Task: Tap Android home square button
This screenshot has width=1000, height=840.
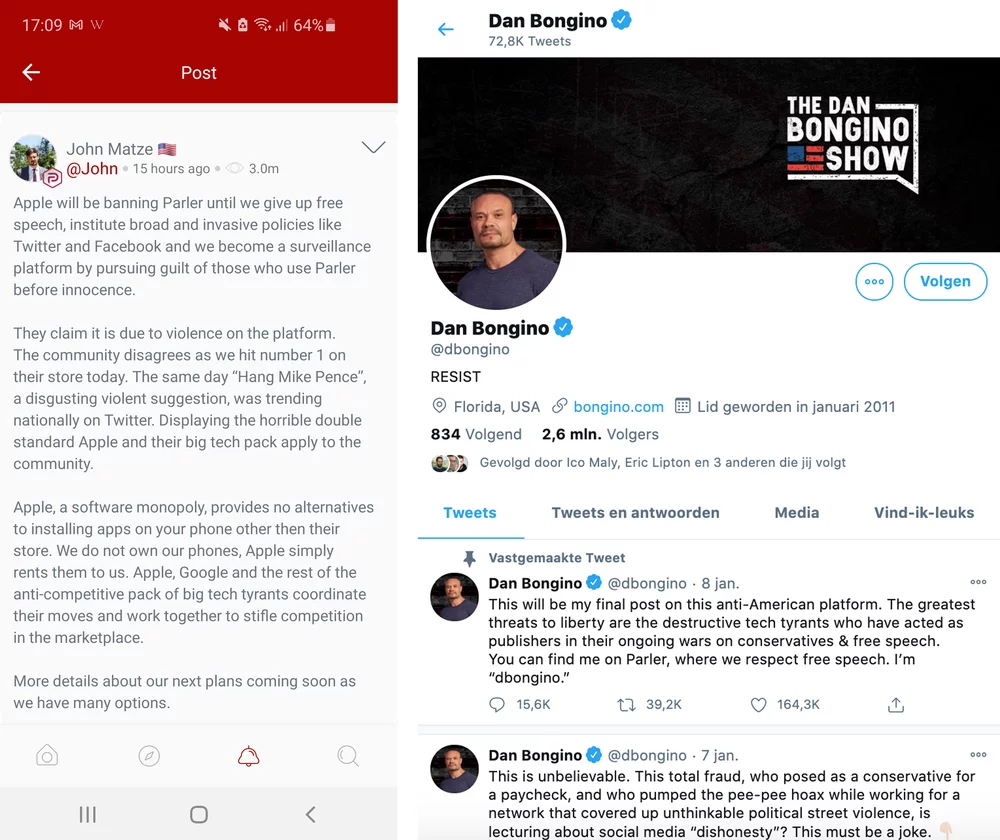Action: (199, 814)
